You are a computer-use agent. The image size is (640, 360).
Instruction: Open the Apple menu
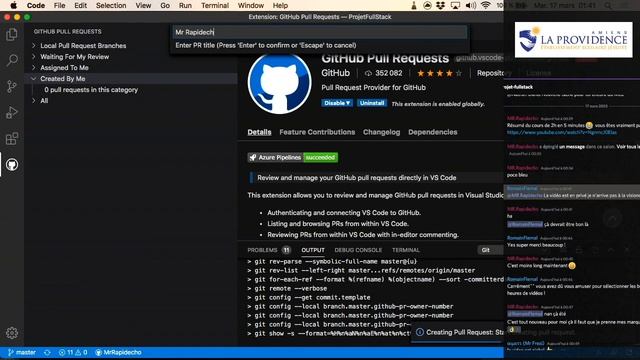click(13, 5)
